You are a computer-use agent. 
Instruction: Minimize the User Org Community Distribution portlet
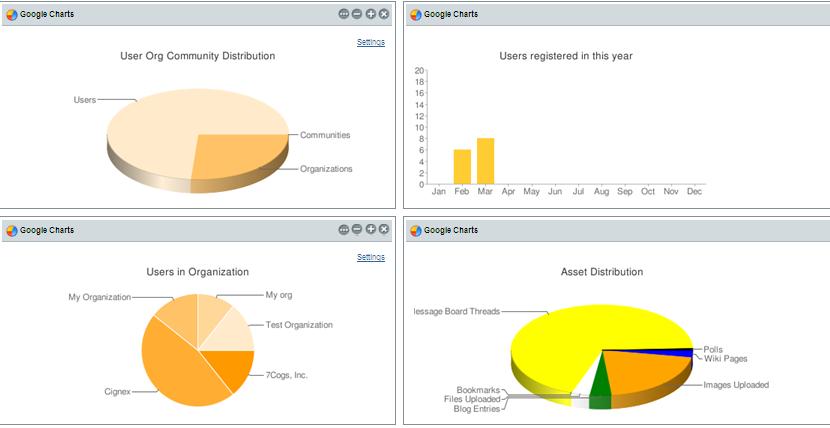[357, 14]
